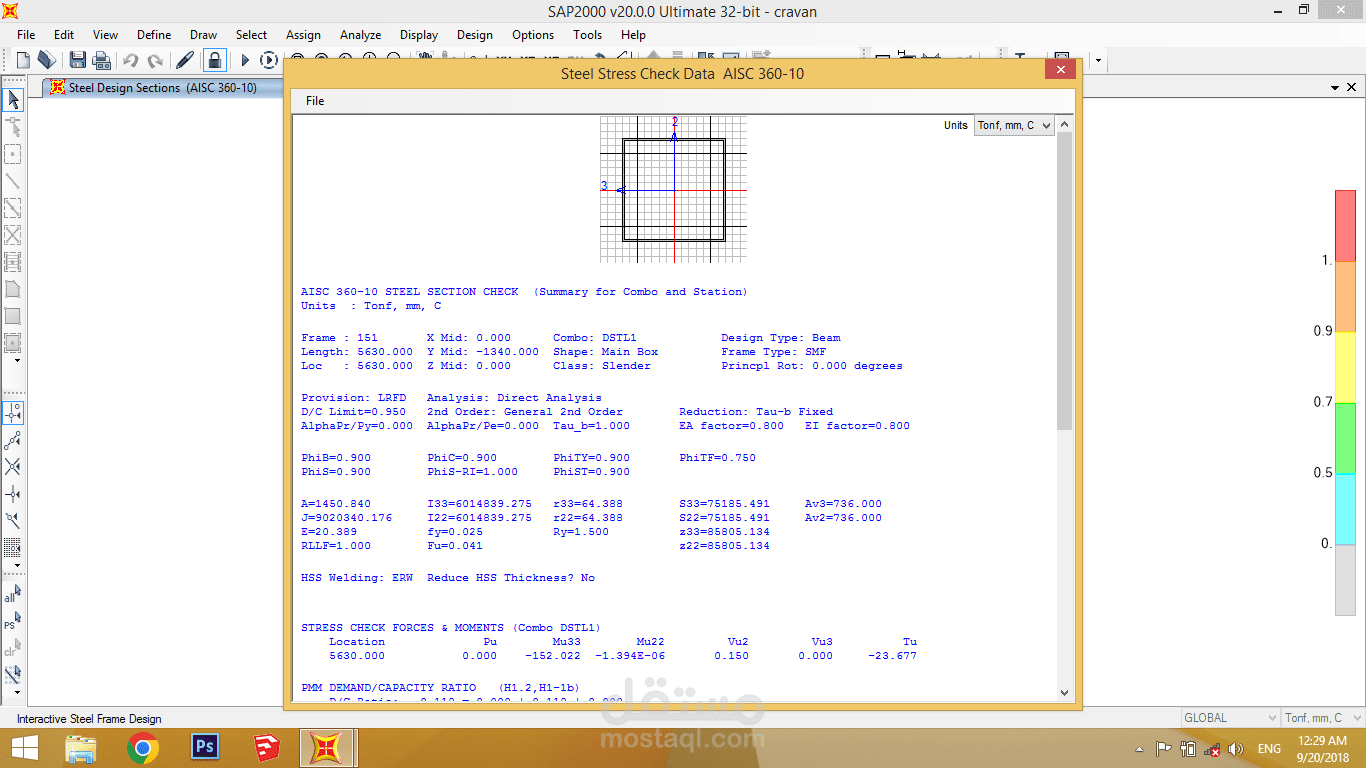Click the green segment of stress color legend
This screenshot has height=768, width=1366.
click(x=1345, y=437)
